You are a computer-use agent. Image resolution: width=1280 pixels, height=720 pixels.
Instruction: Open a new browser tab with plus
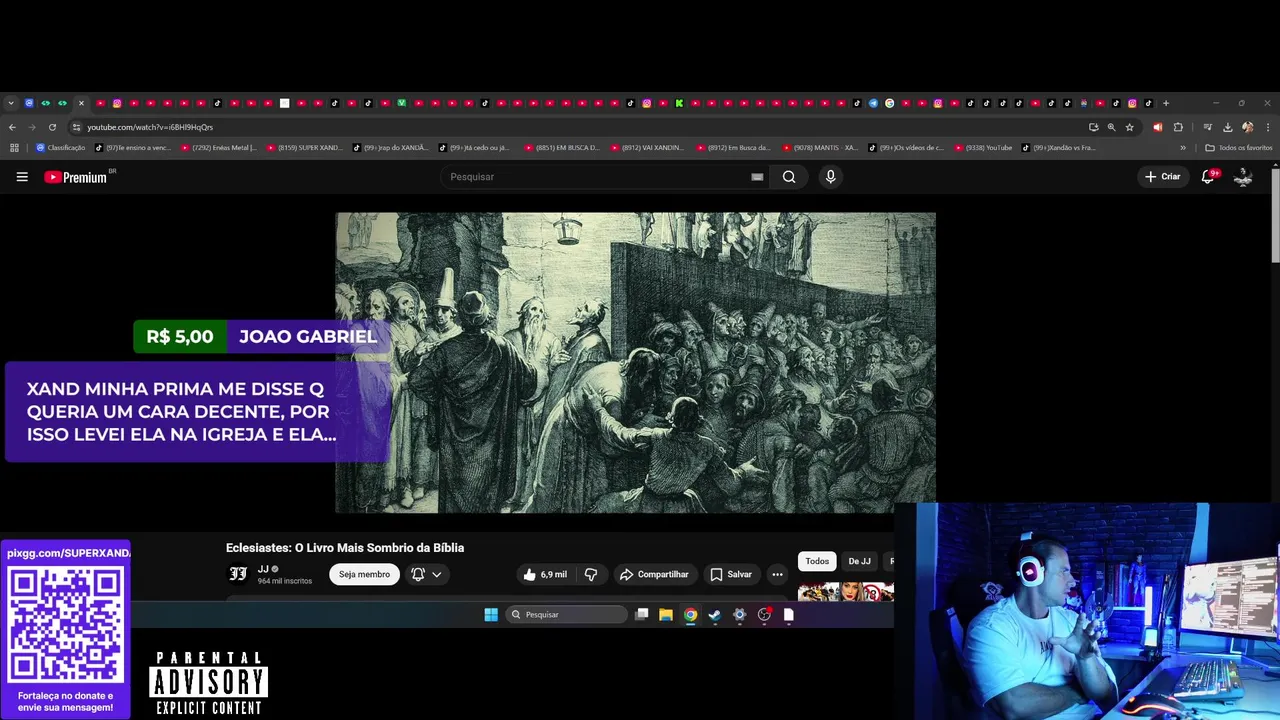click(1165, 103)
